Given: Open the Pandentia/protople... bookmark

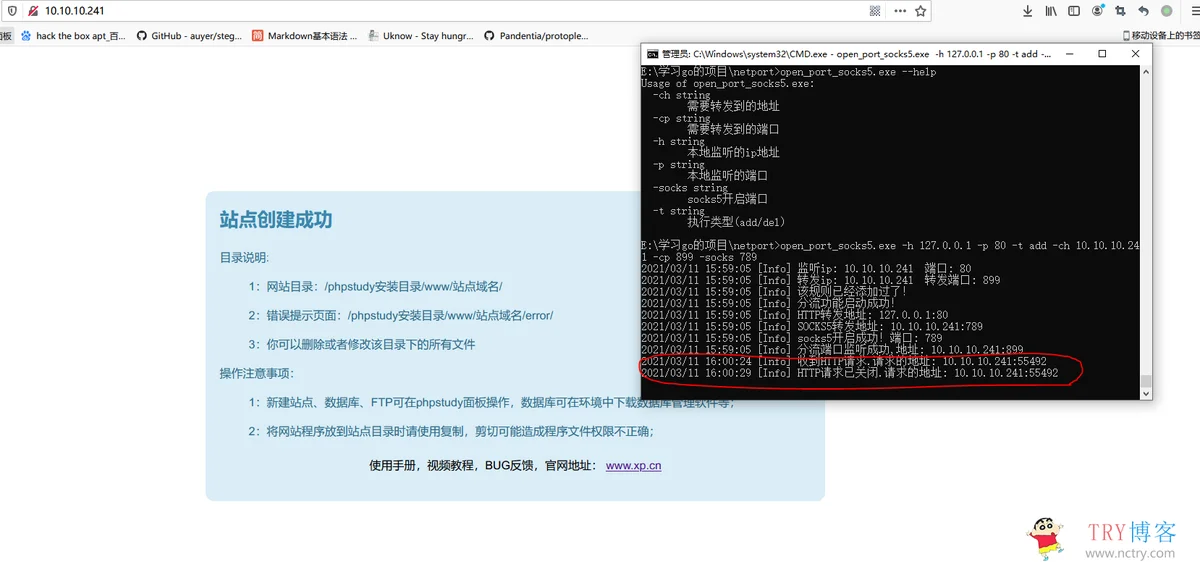Looking at the screenshot, I should [538, 35].
